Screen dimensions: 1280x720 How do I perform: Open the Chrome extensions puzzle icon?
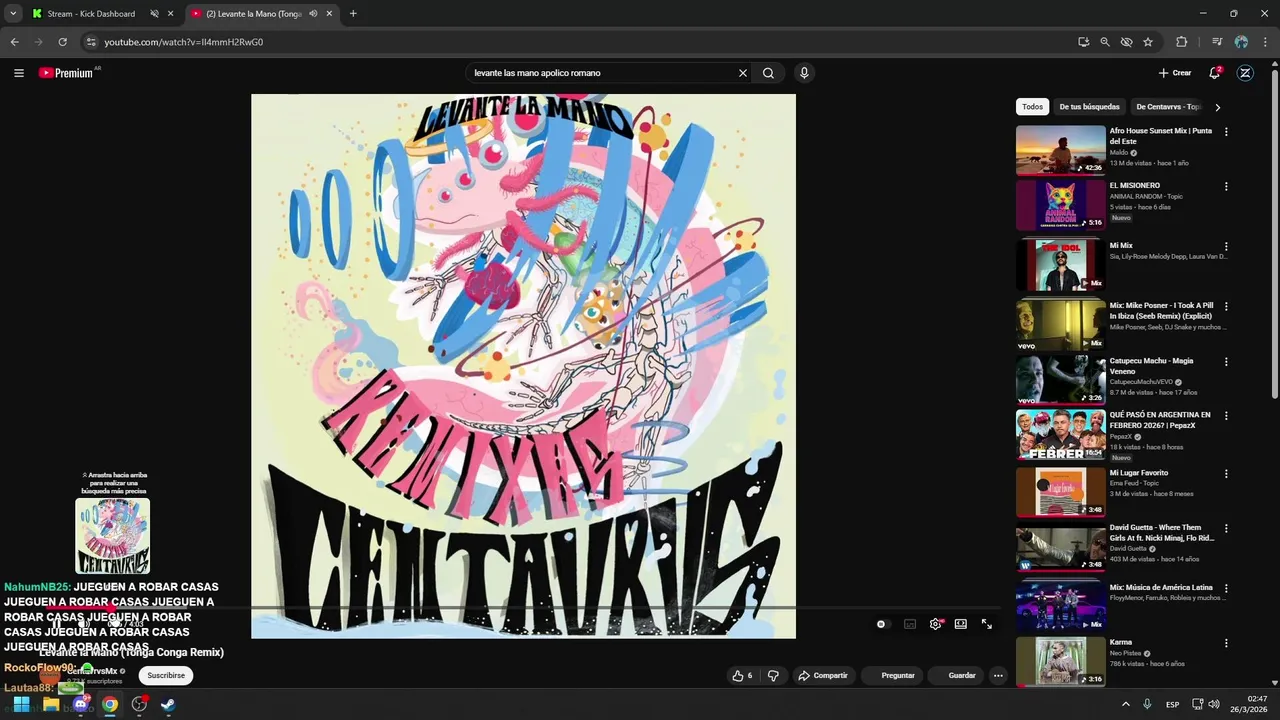1181,42
